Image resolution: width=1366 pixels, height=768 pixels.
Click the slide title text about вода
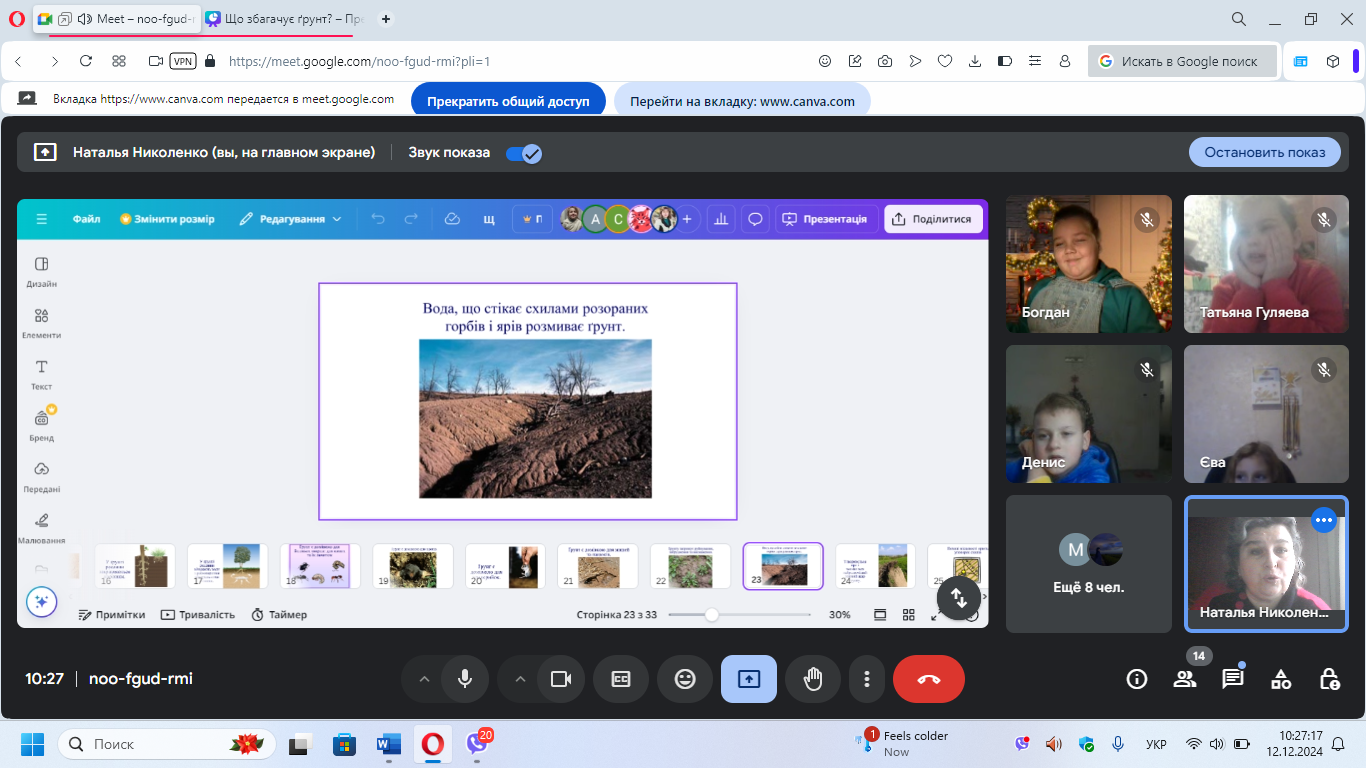coord(535,317)
